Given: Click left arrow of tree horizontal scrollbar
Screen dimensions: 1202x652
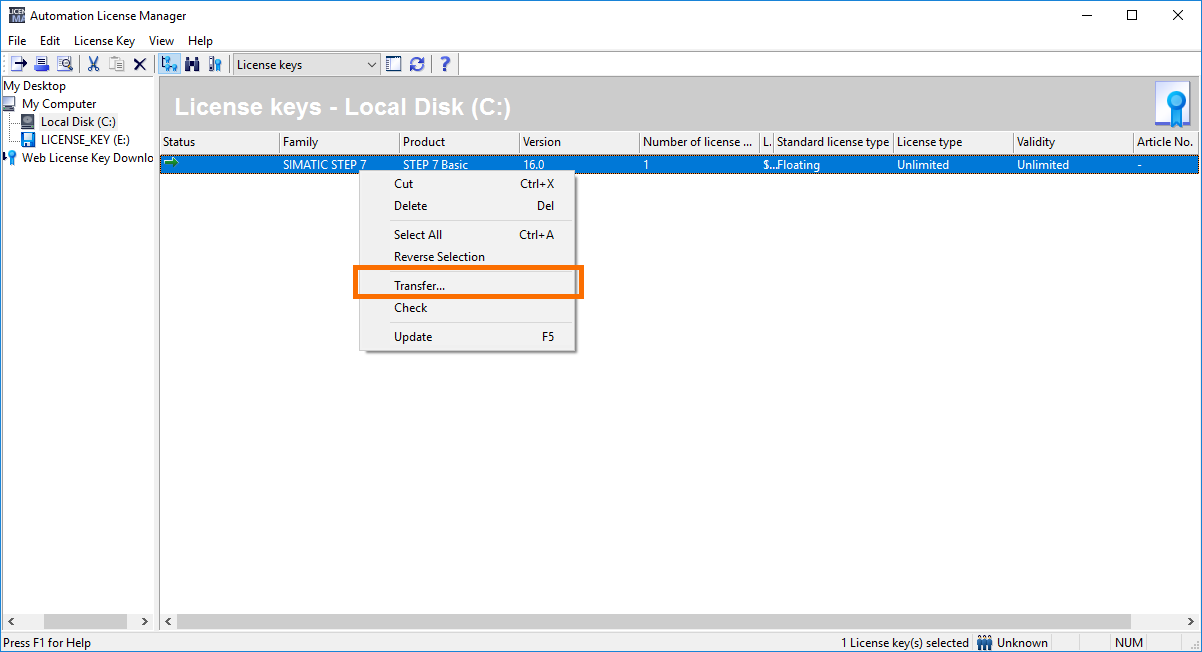Looking at the screenshot, I should pos(9,622).
